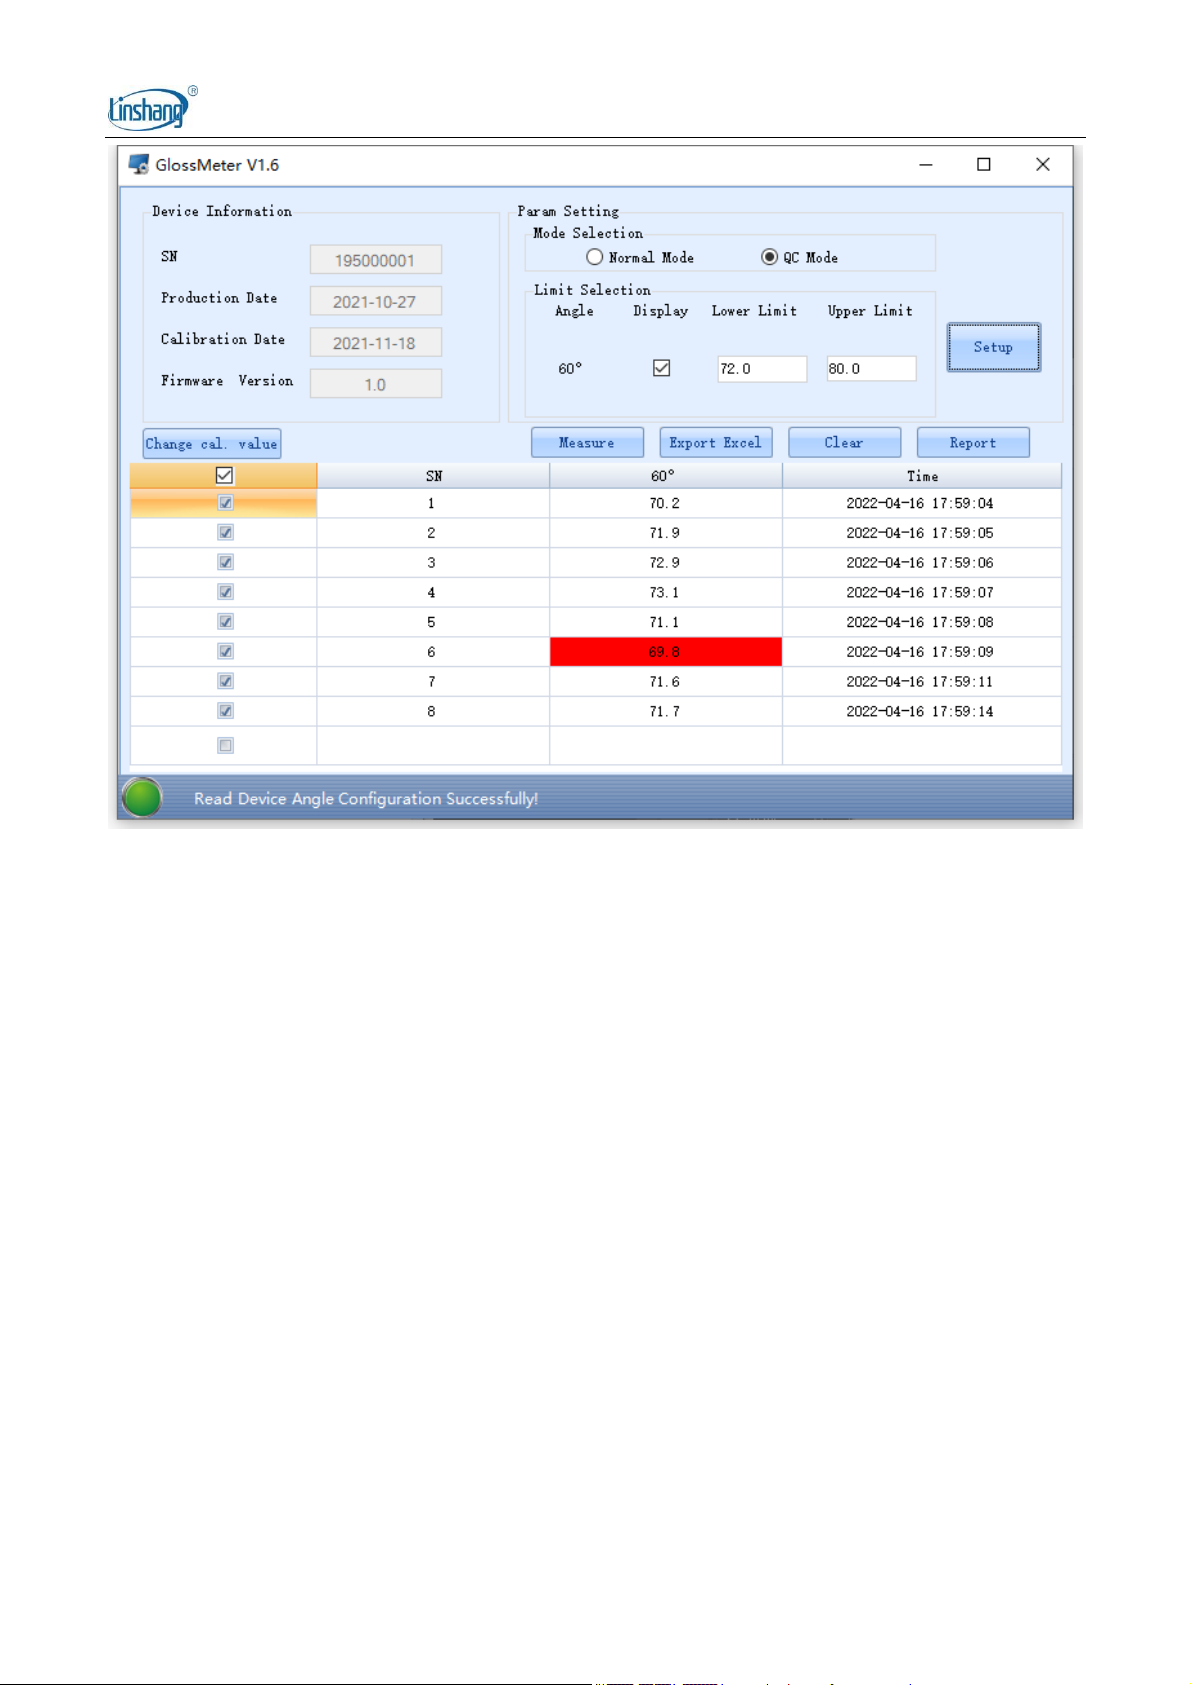Click the green status indicator light
This screenshot has width=1191, height=1685.
click(x=142, y=798)
